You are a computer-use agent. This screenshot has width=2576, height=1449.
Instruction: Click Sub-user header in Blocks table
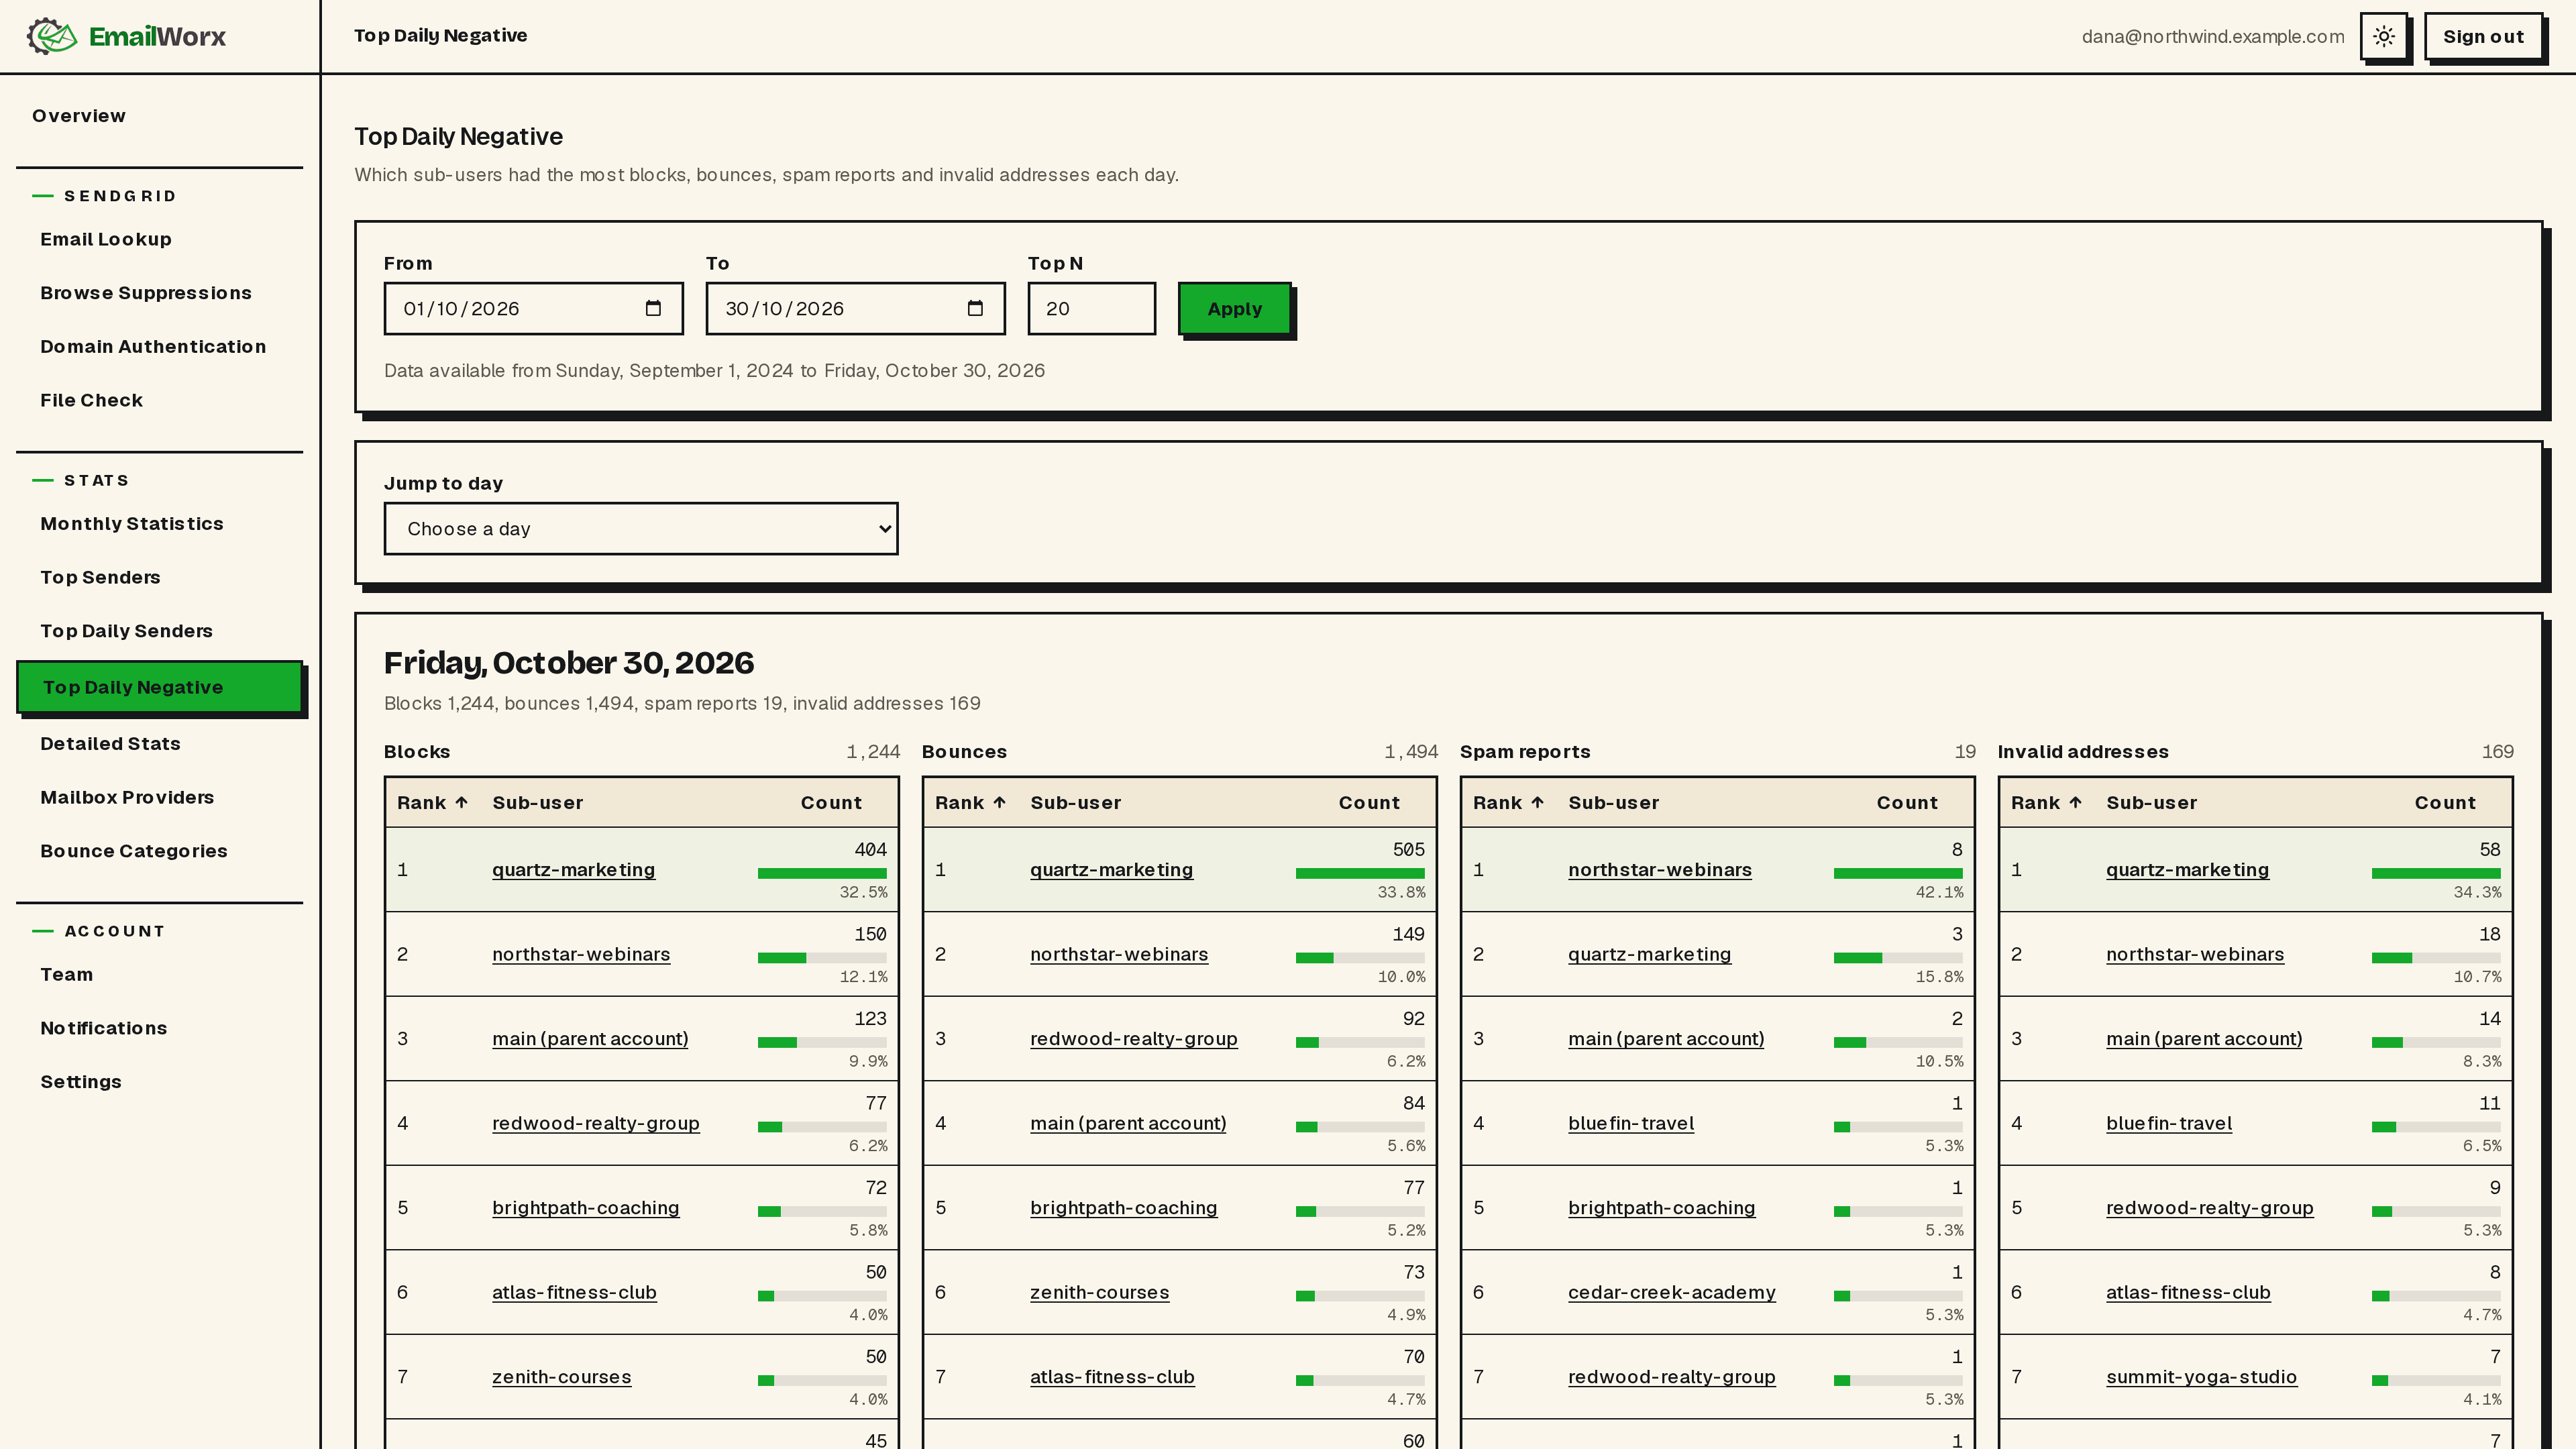[x=538, y=802]
